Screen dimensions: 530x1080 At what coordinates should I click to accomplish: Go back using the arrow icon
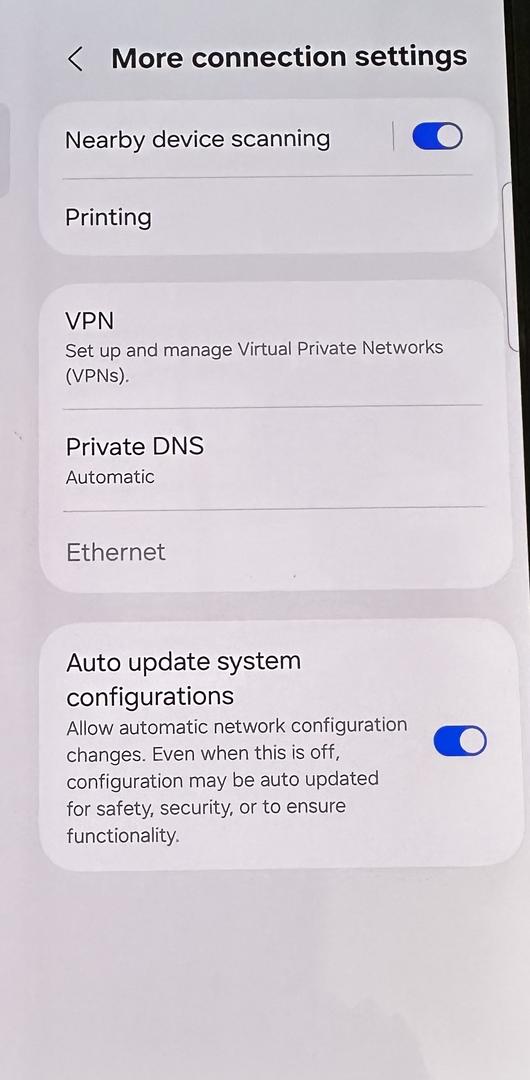tap(76, 59)
